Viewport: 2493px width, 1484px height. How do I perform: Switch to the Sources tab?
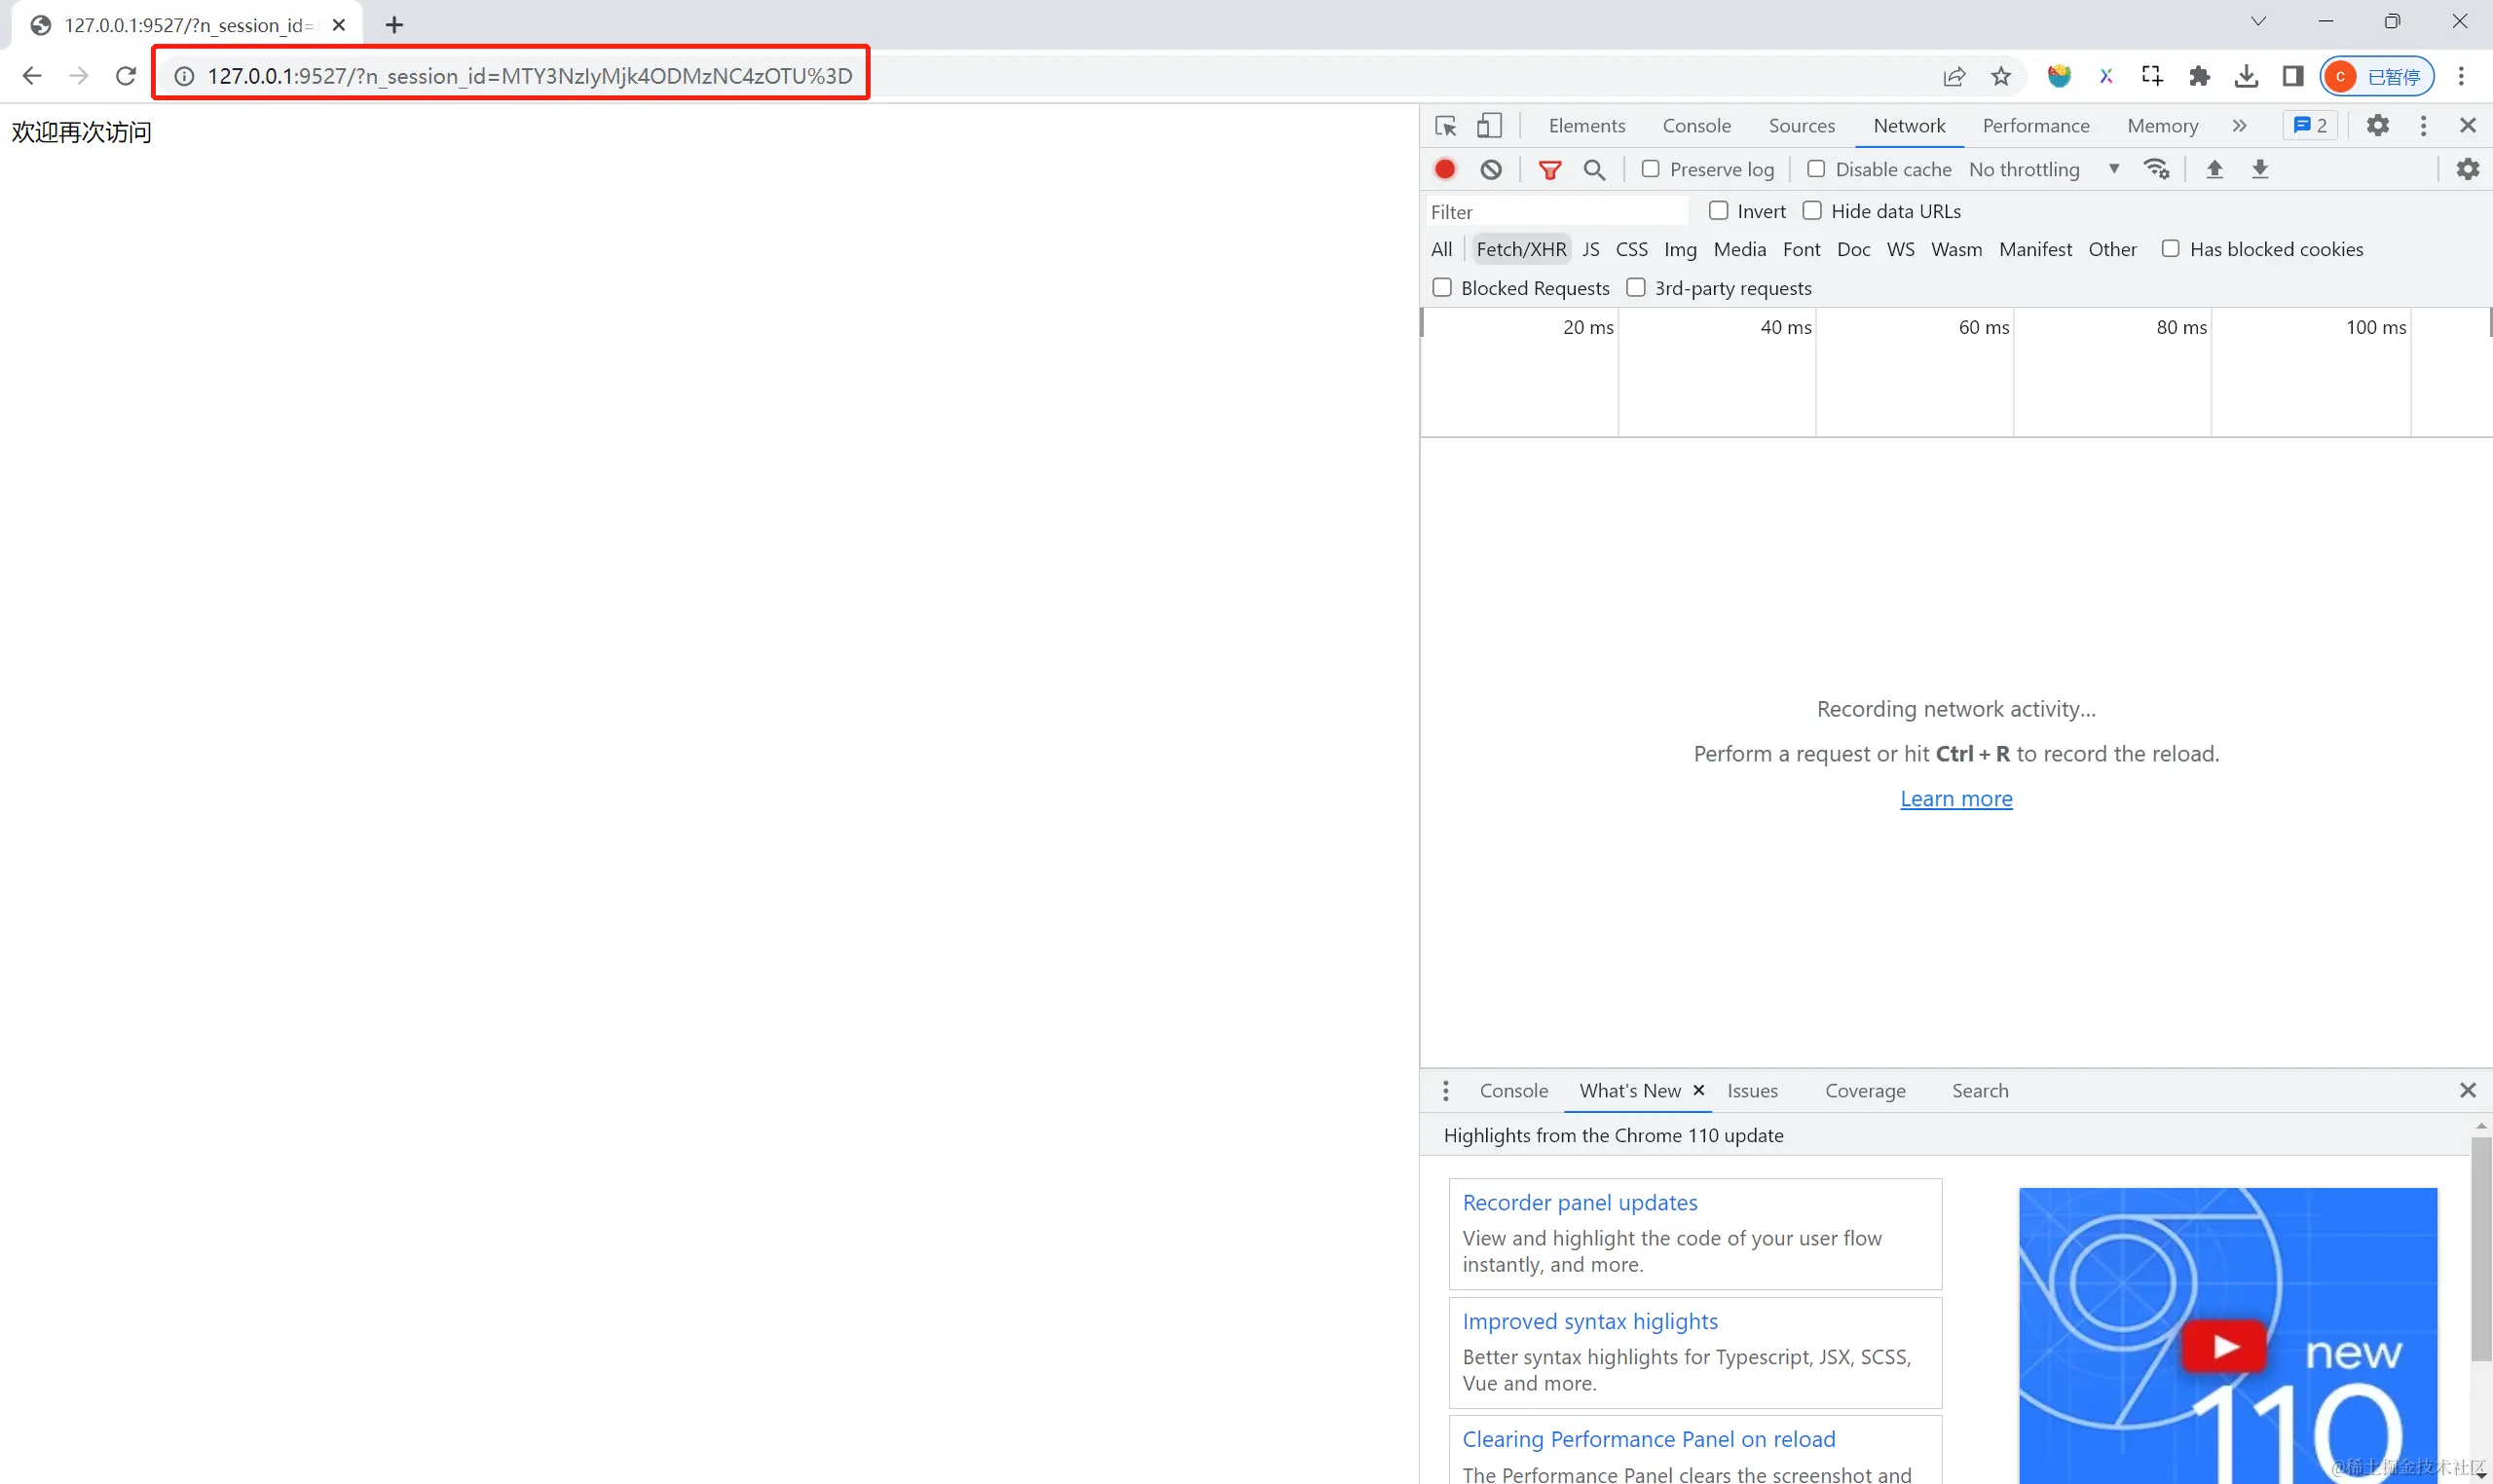[x=1801, y=126]
